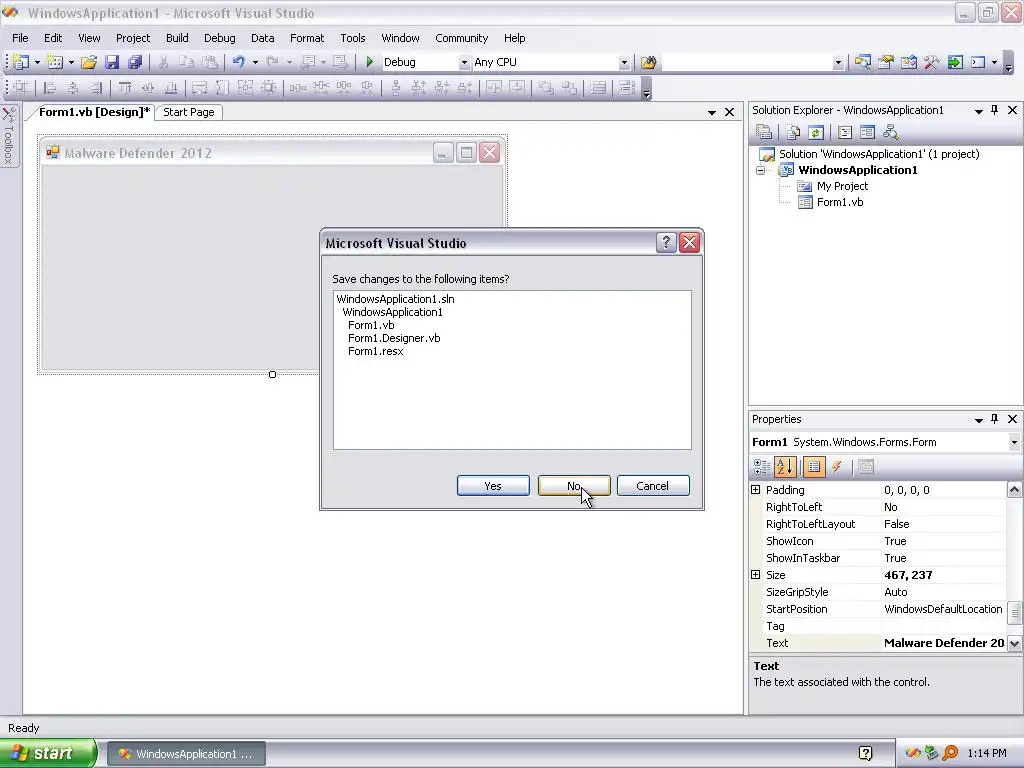1024x768 pixels.
Task: Click Yes to save changes
Action: [493, 486]
